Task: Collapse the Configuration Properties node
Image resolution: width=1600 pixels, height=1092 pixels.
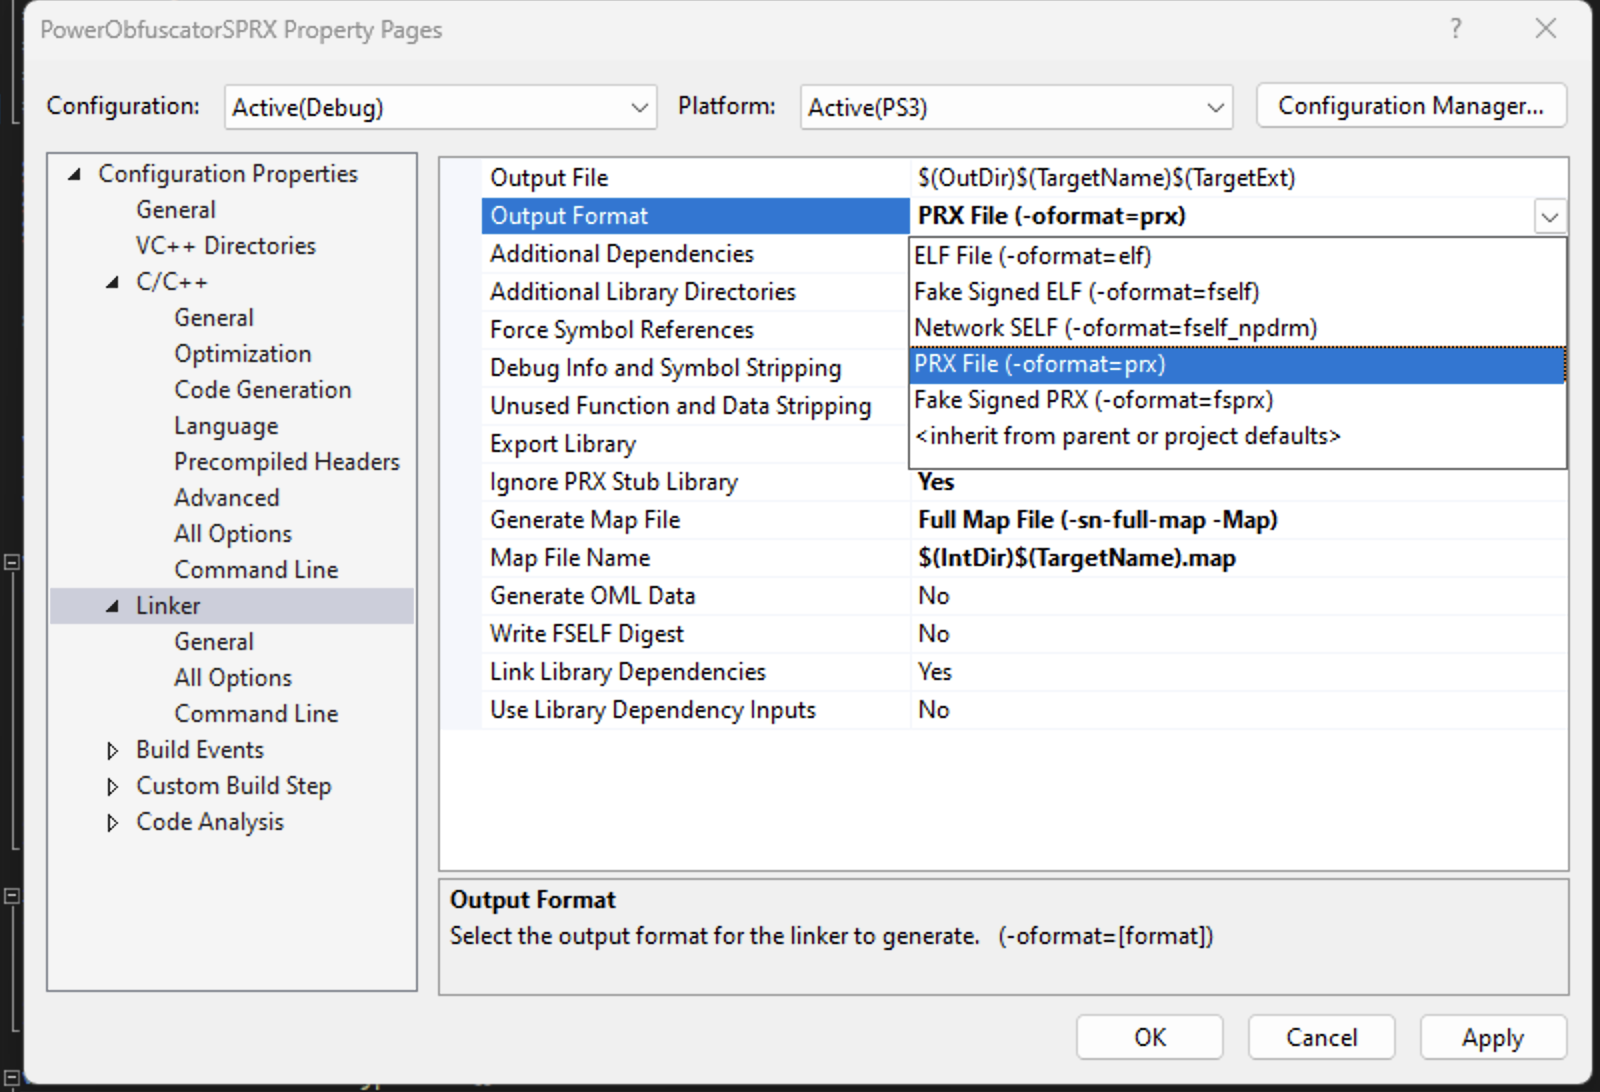Action: (x=75, y=174)
